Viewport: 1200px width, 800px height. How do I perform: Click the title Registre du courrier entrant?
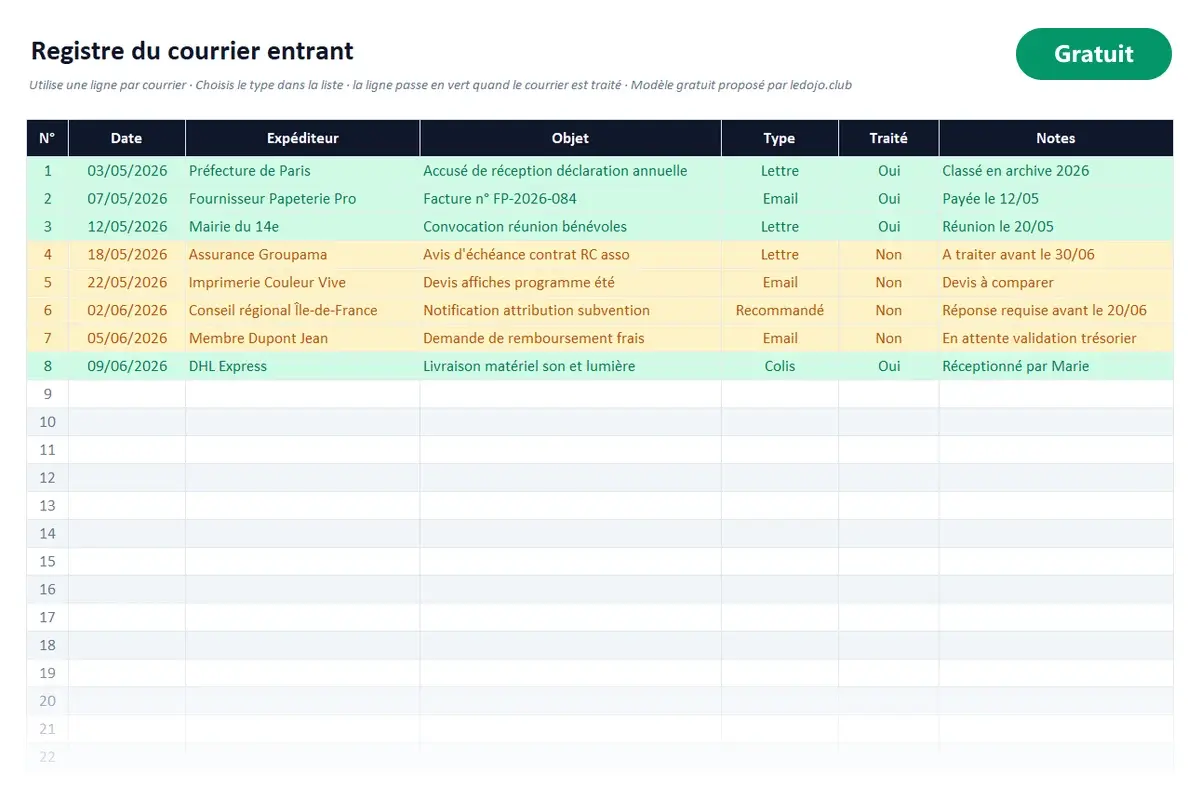click(192, 51)
